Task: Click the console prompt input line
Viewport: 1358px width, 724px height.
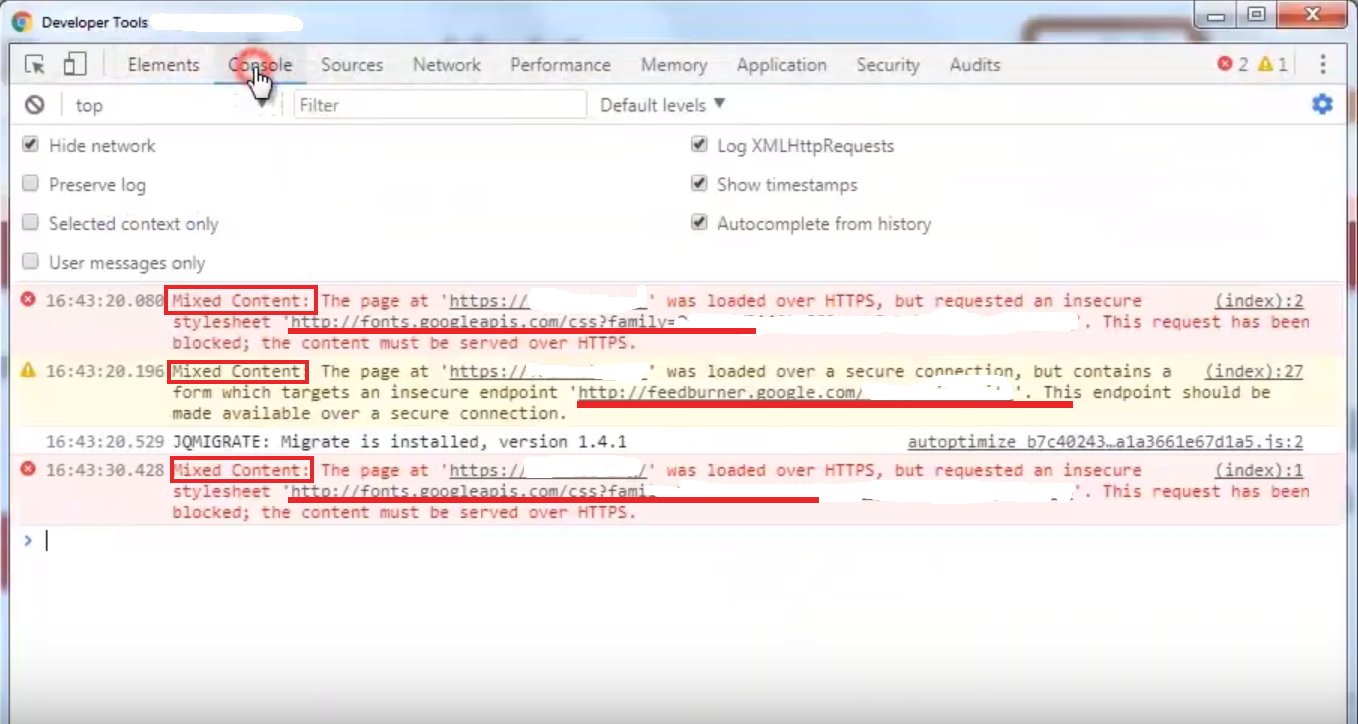Action: click(690, 540)
